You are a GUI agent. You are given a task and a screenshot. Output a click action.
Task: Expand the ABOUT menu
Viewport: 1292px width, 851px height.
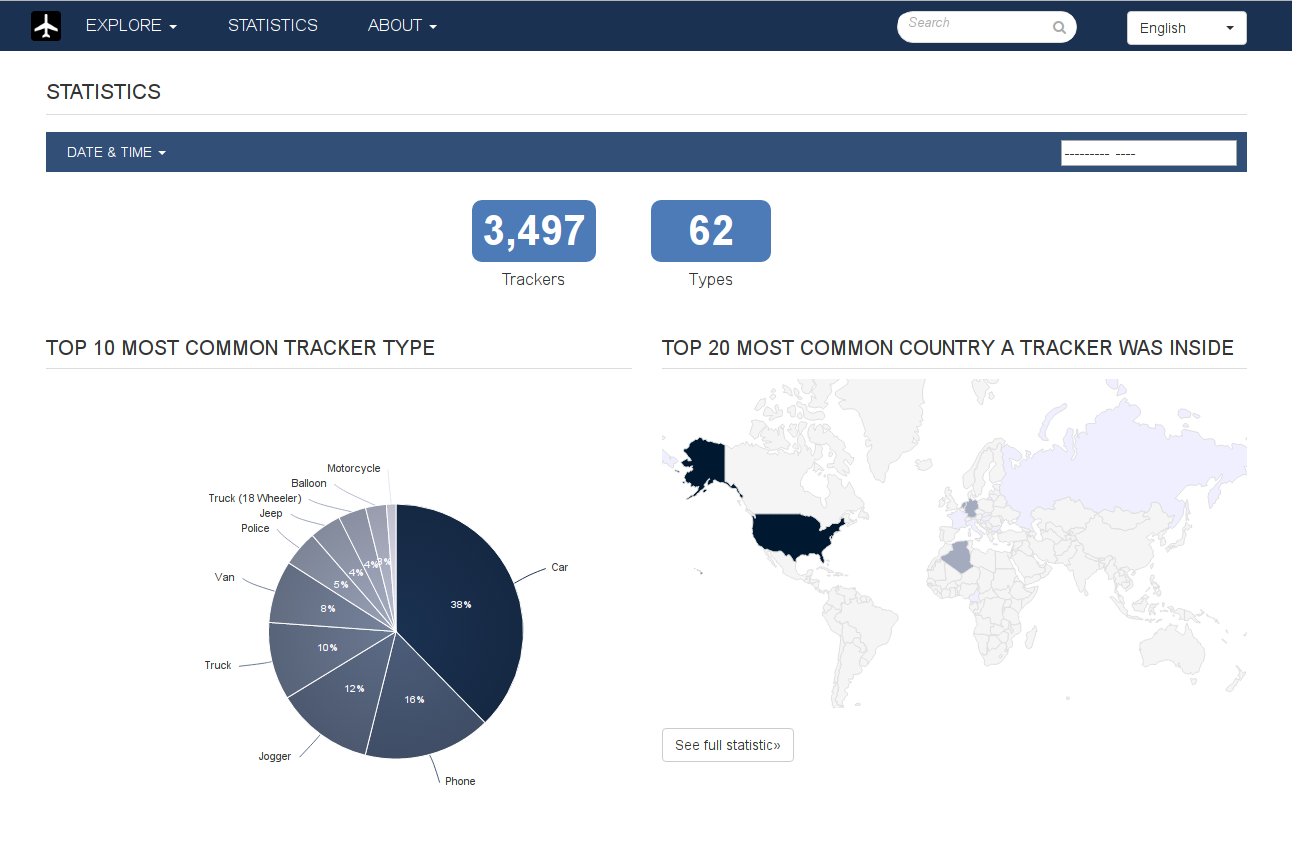402,25
